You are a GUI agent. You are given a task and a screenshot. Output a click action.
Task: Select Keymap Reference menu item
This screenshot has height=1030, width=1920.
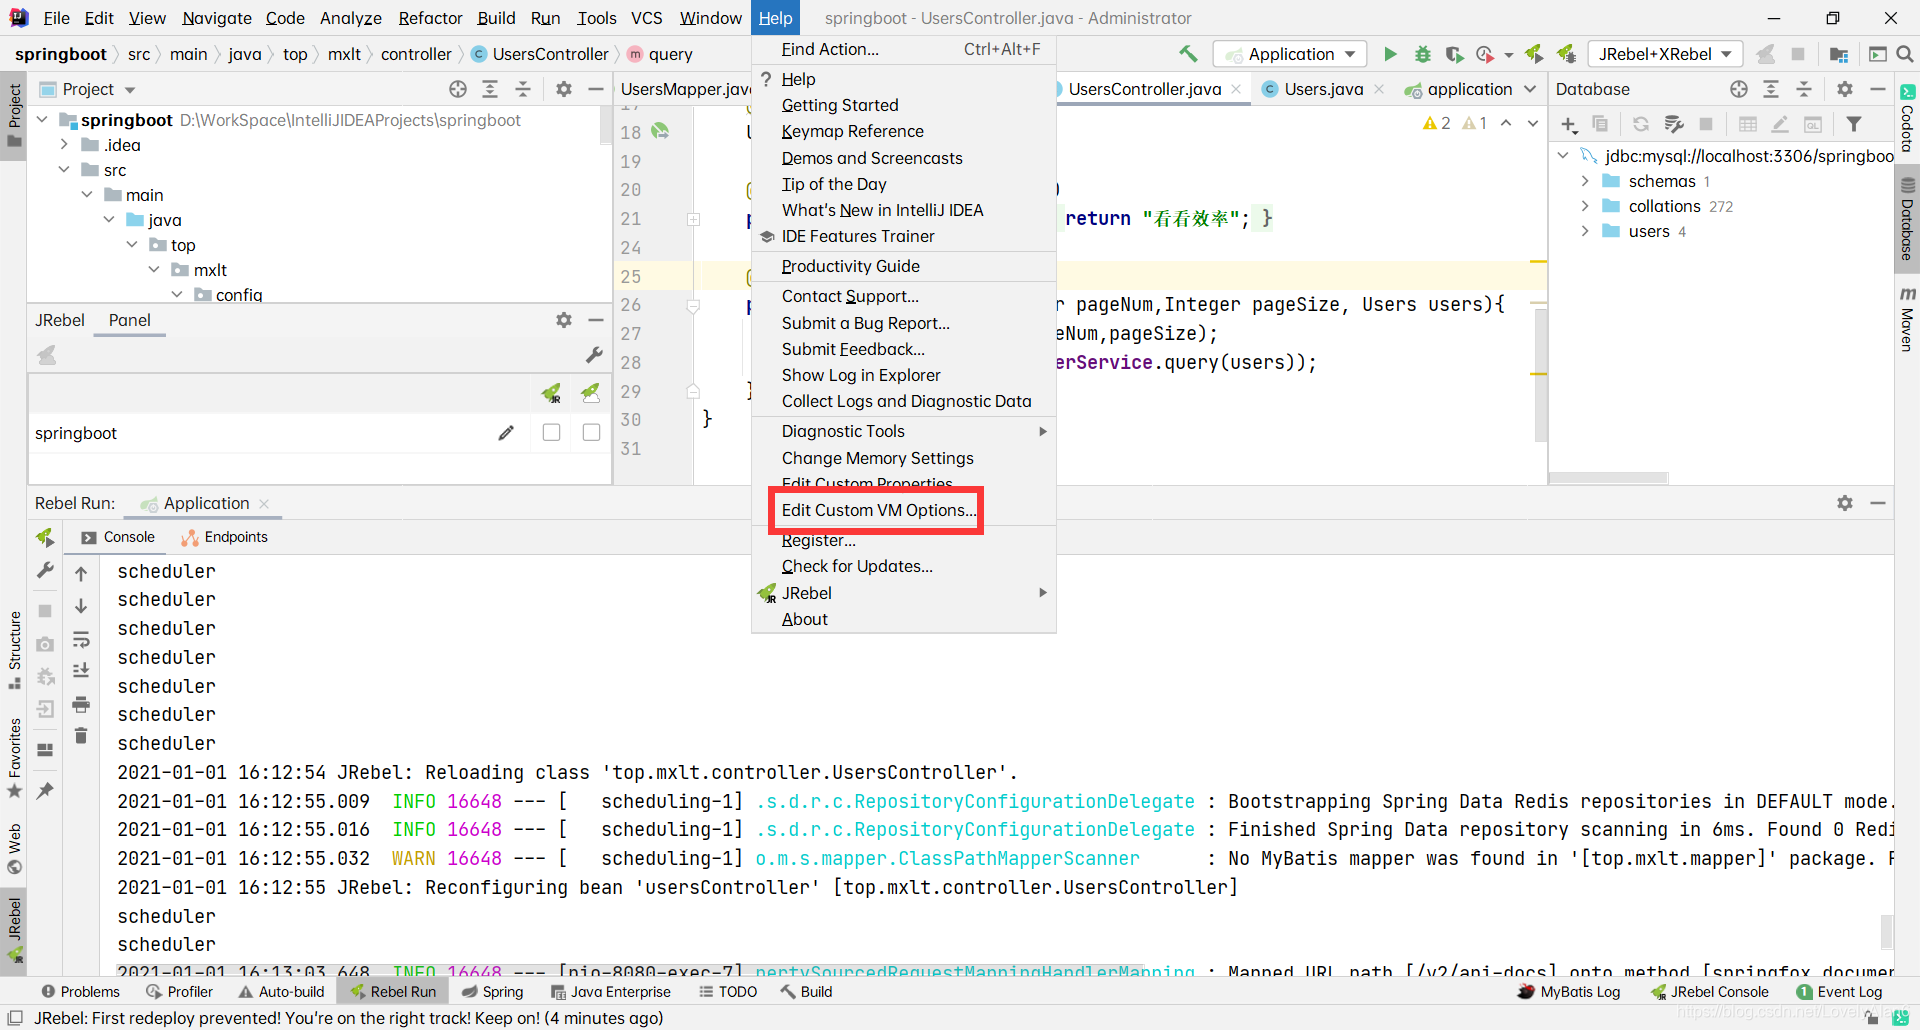[x=904, y=131]
